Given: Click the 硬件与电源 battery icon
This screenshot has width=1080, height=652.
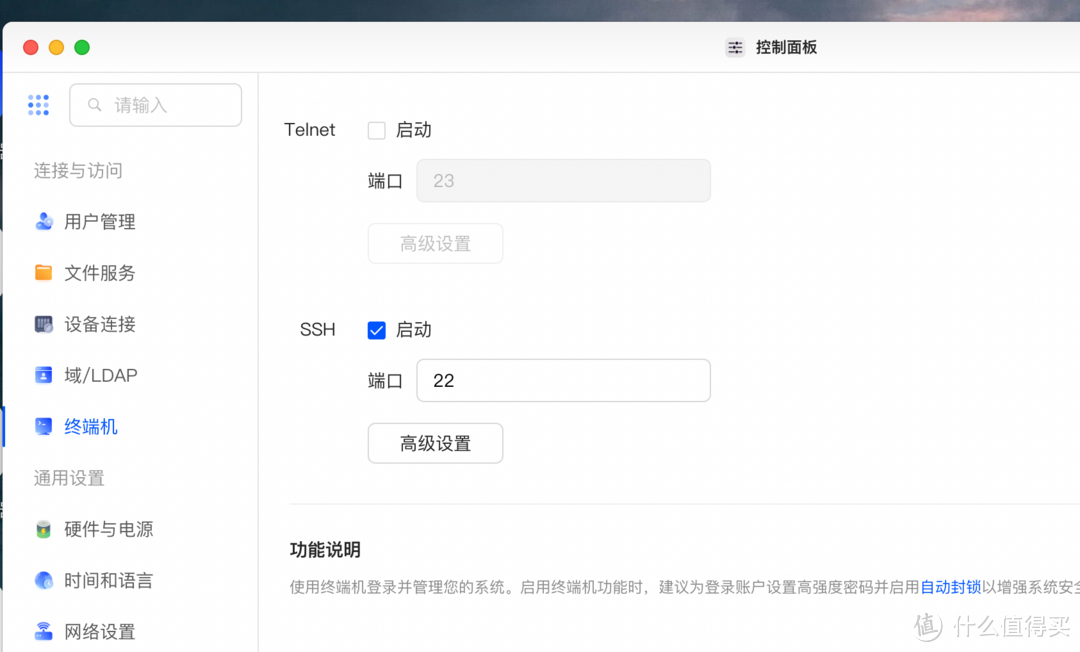Looking at the screenshot, I should (44, 529).
